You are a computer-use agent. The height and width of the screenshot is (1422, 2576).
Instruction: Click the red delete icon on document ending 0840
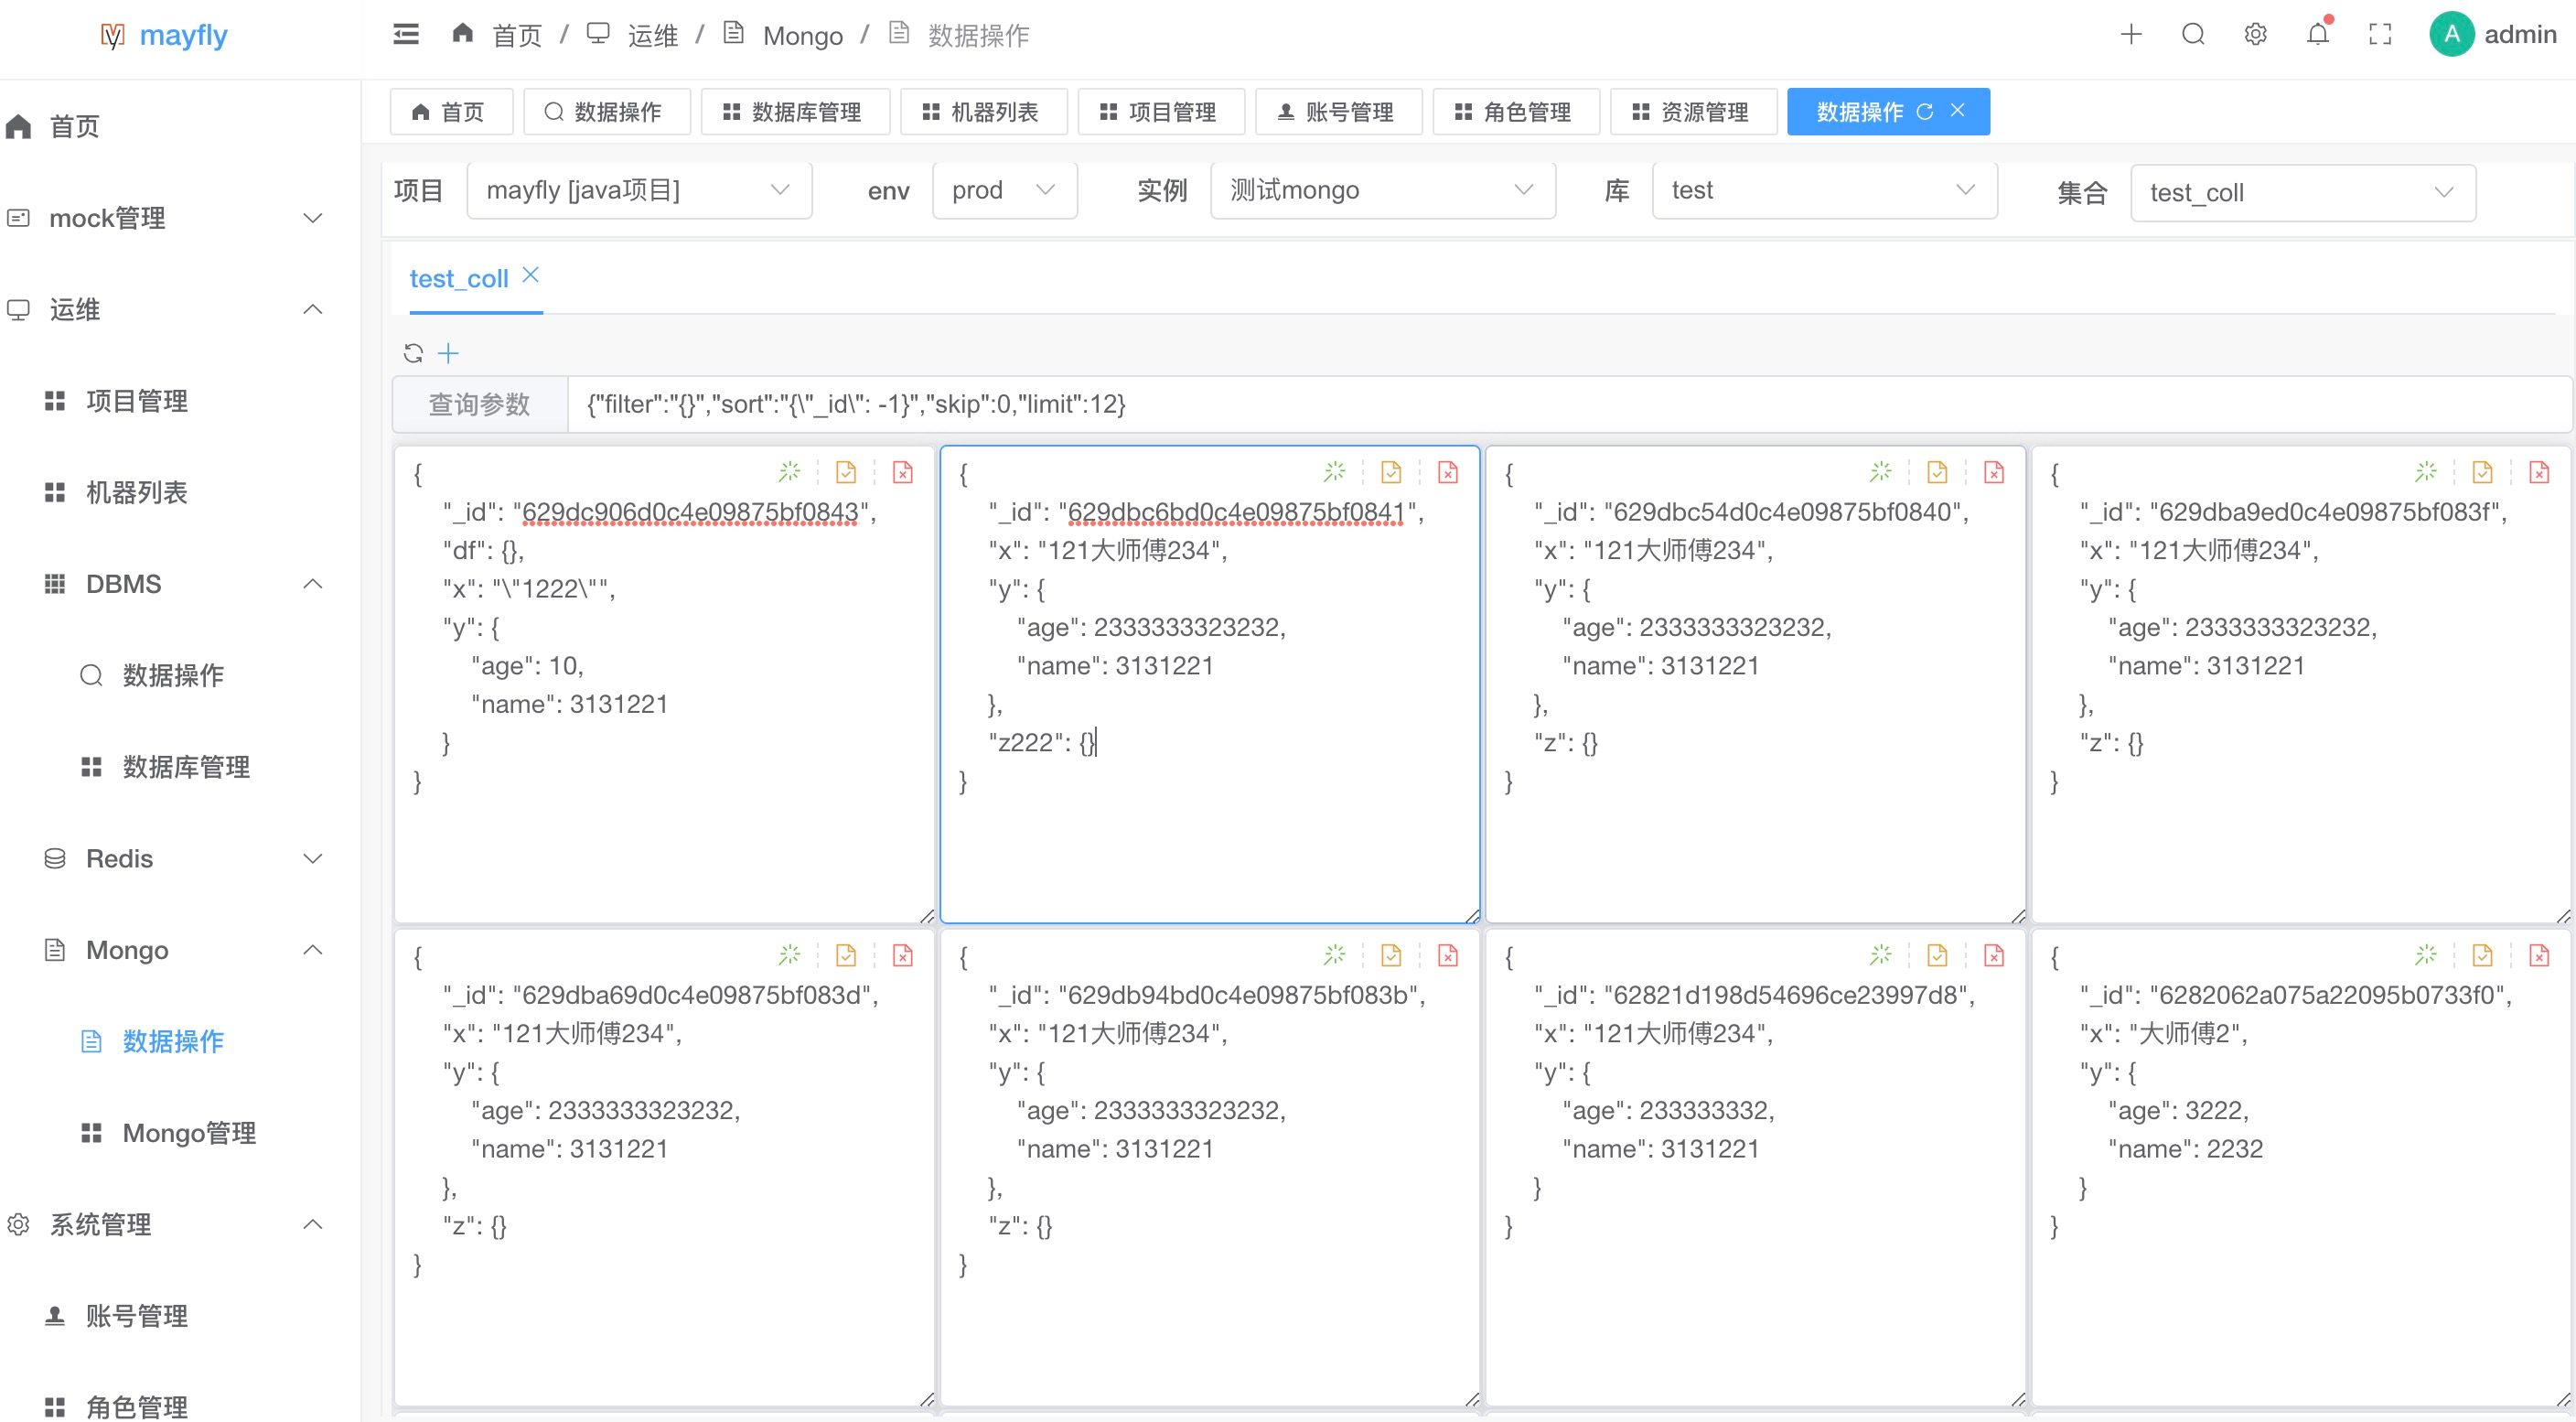(1993, 471)
